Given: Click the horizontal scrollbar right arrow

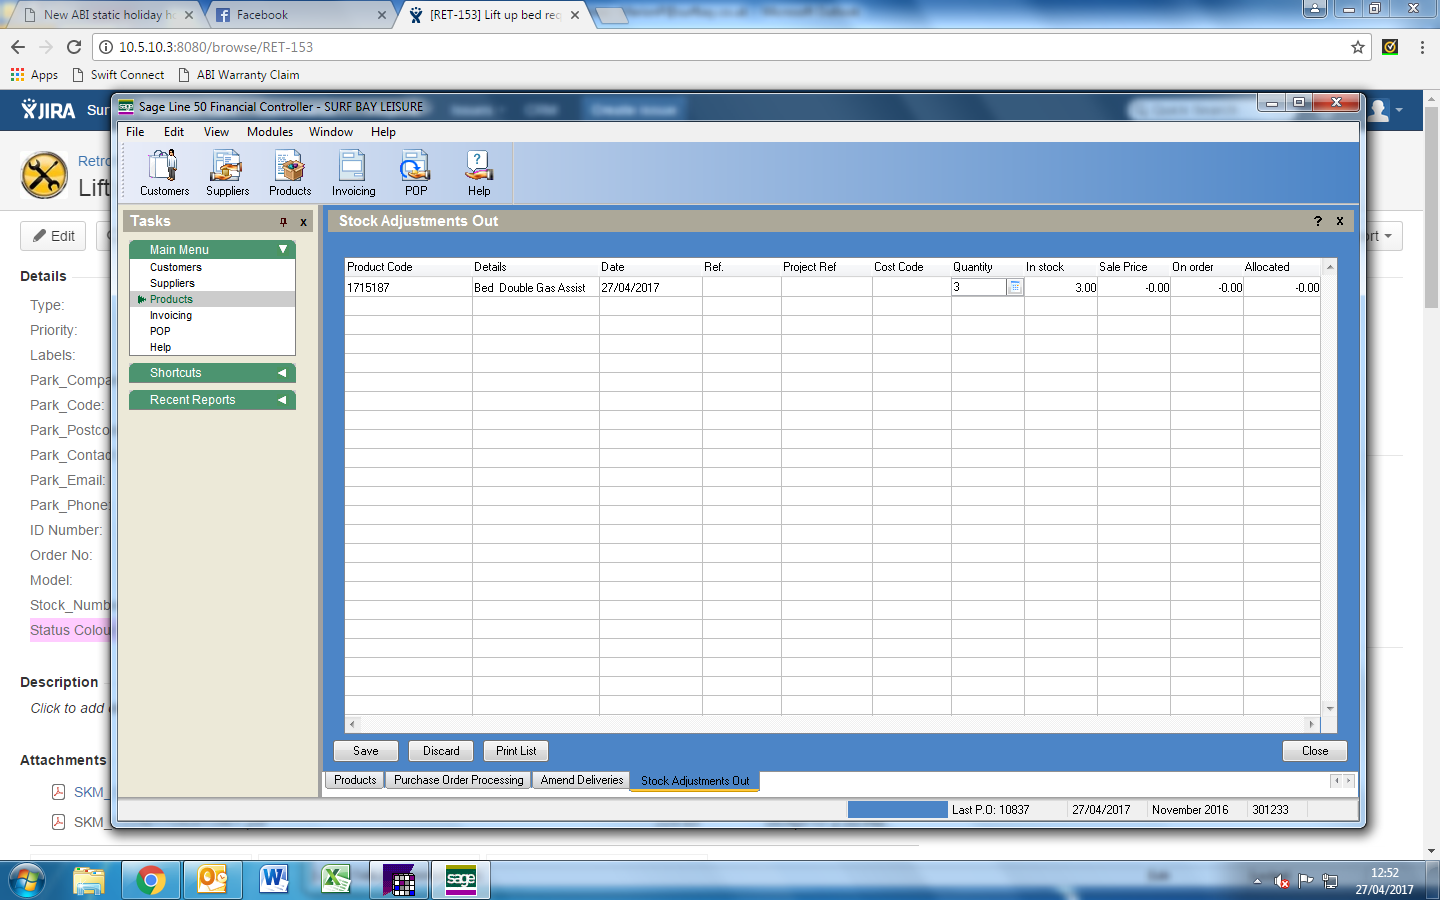Looking at the screenshot, I should point(1311,724).
